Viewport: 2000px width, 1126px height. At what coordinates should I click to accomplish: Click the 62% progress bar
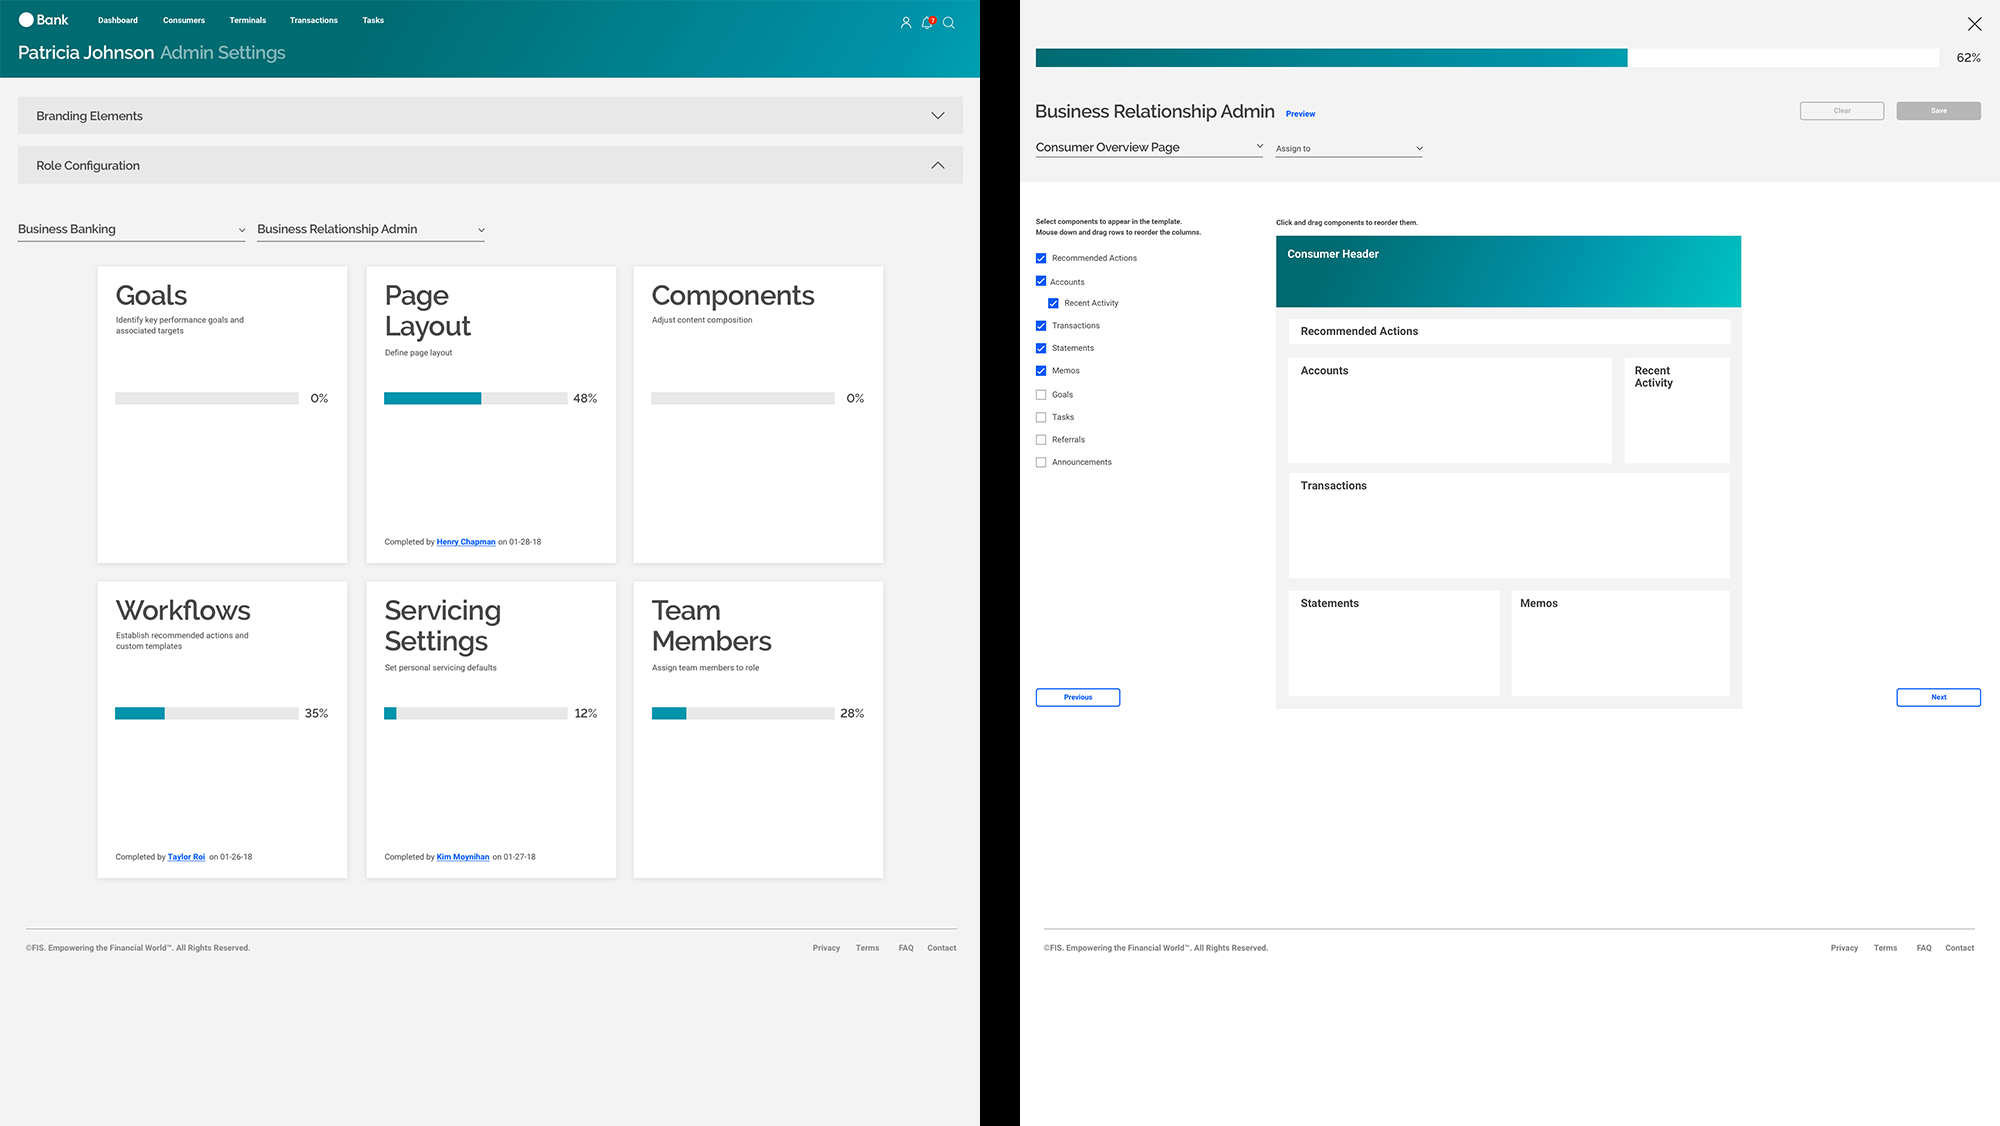point(1486,58)
